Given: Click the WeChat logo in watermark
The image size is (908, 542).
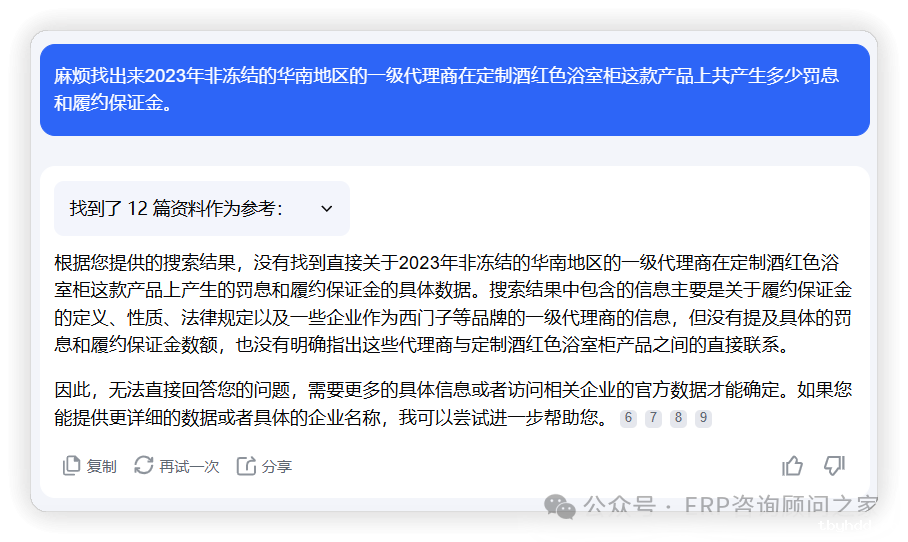Looking at the screenshot, I should pyautogui.click(x=559, y=506).
